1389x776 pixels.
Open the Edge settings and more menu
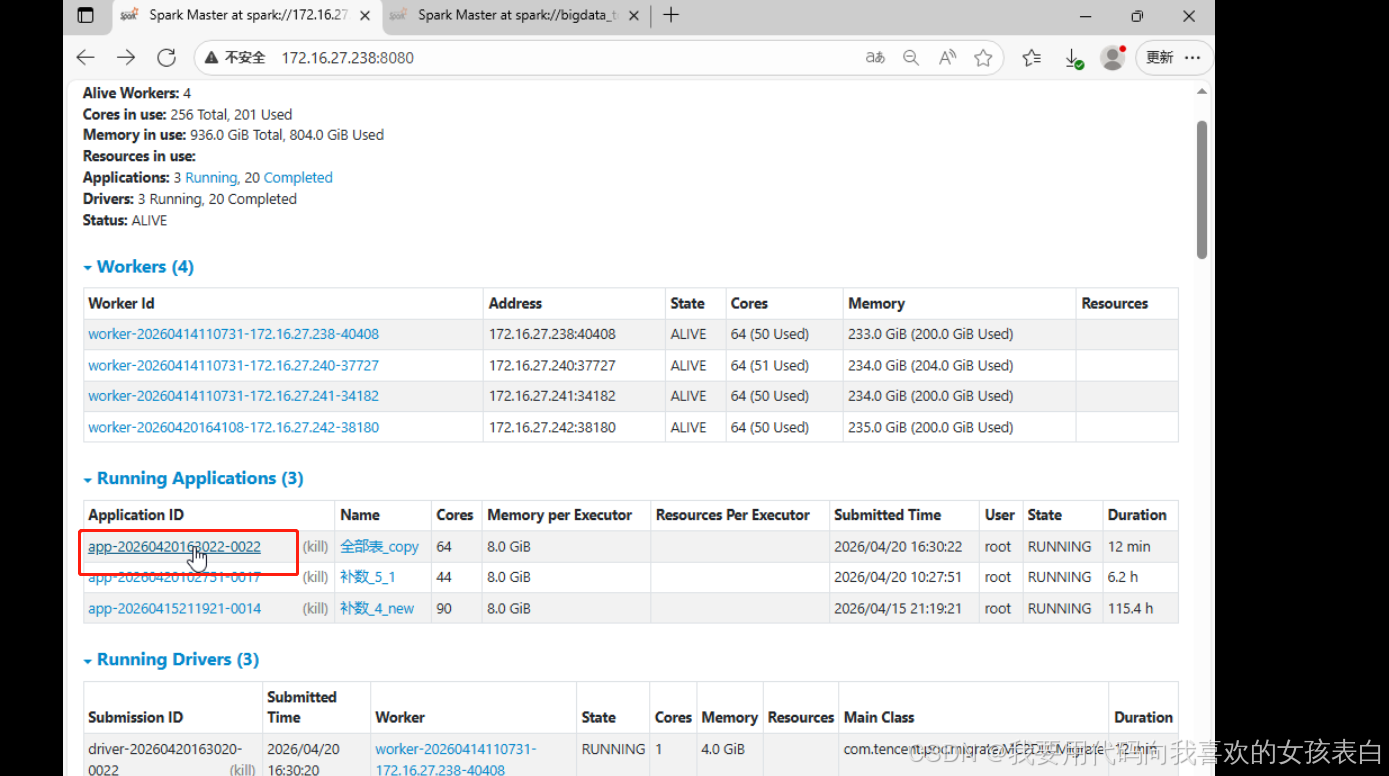pos(1193,57)
